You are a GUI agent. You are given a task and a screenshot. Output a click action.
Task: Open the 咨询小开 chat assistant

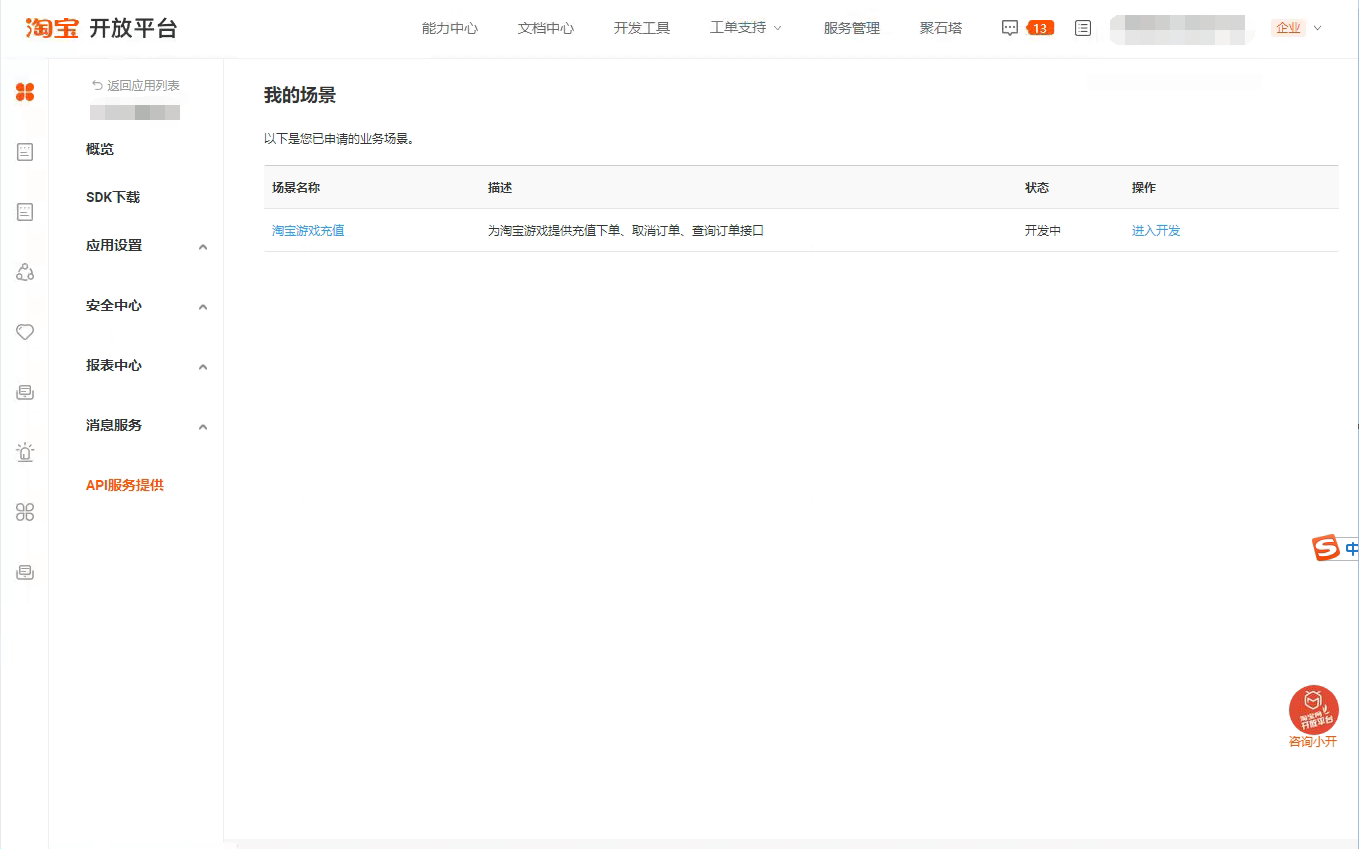(1313, 717)
